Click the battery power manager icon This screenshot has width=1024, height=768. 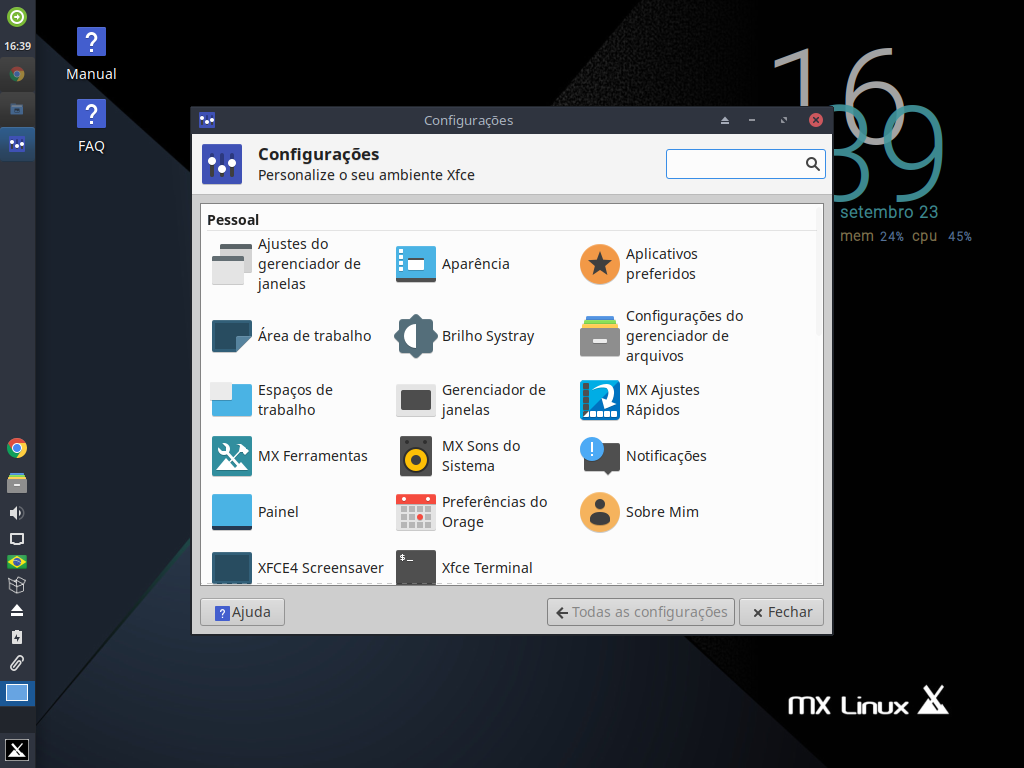point(17,637)
